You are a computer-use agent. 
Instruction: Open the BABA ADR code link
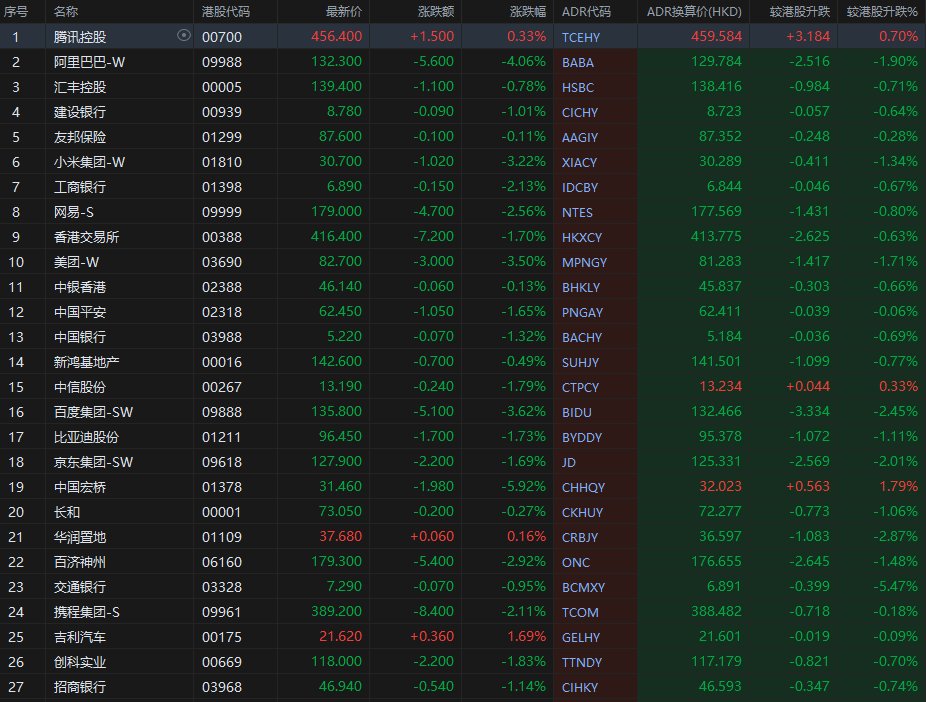pos(578,62)
